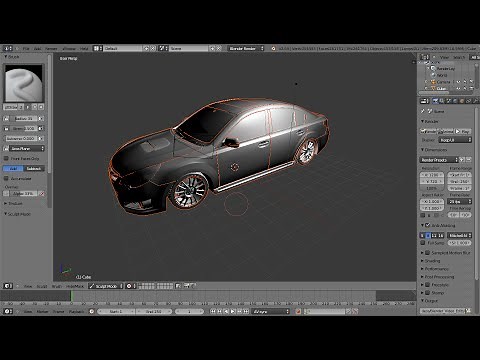
Task: Open the 3D viewport editor type selector
Action: click(8, 286)
